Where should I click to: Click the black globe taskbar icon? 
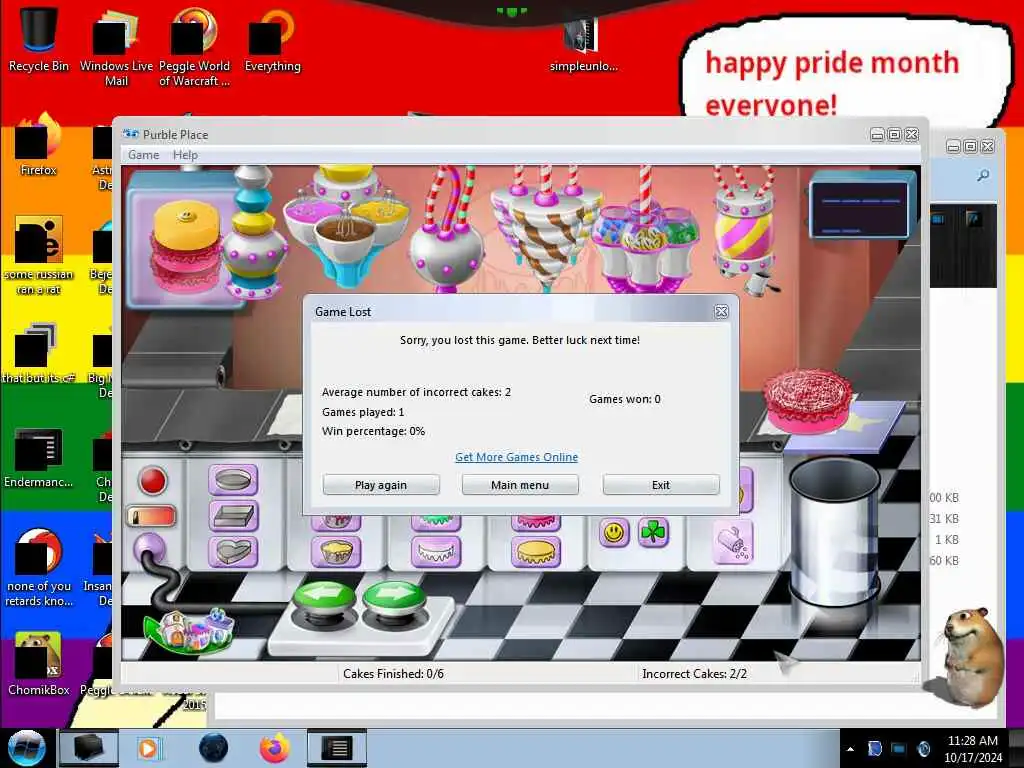[x=213, y=748]
